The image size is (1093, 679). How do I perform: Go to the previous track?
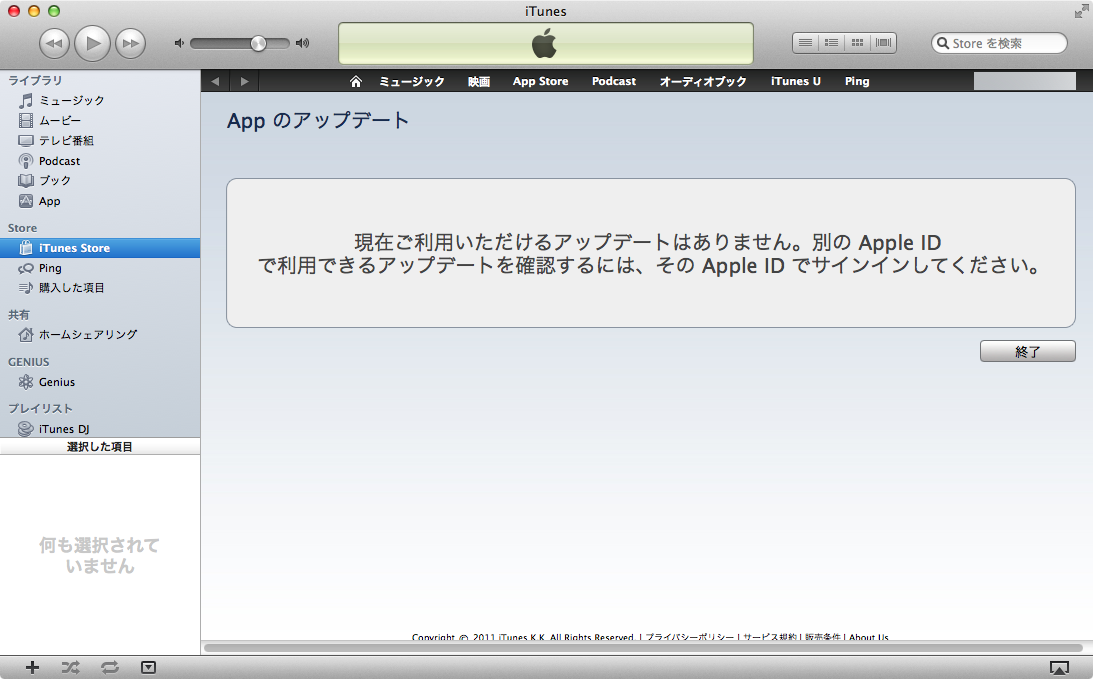pyautogui.click(x=54, y=43)
